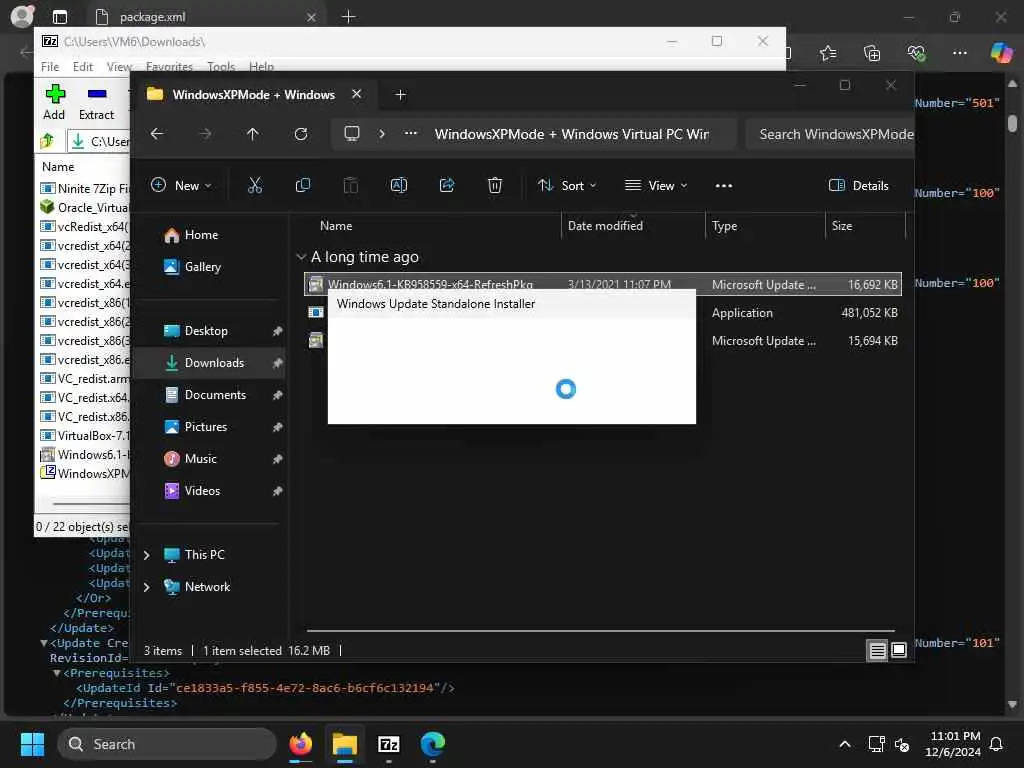Click the 7-Zip Extract minus icon
Viewport: 1024px width, 768px height.
tap(97, 94)
